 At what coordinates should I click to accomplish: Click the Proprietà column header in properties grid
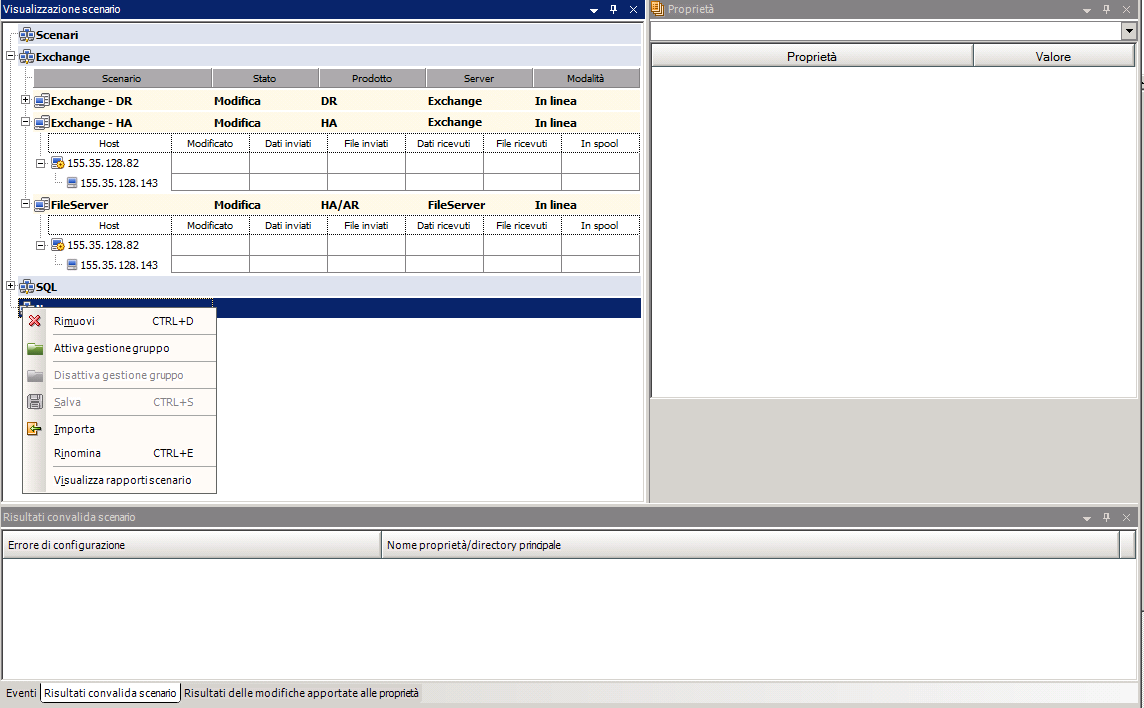[x=812, y=56]
